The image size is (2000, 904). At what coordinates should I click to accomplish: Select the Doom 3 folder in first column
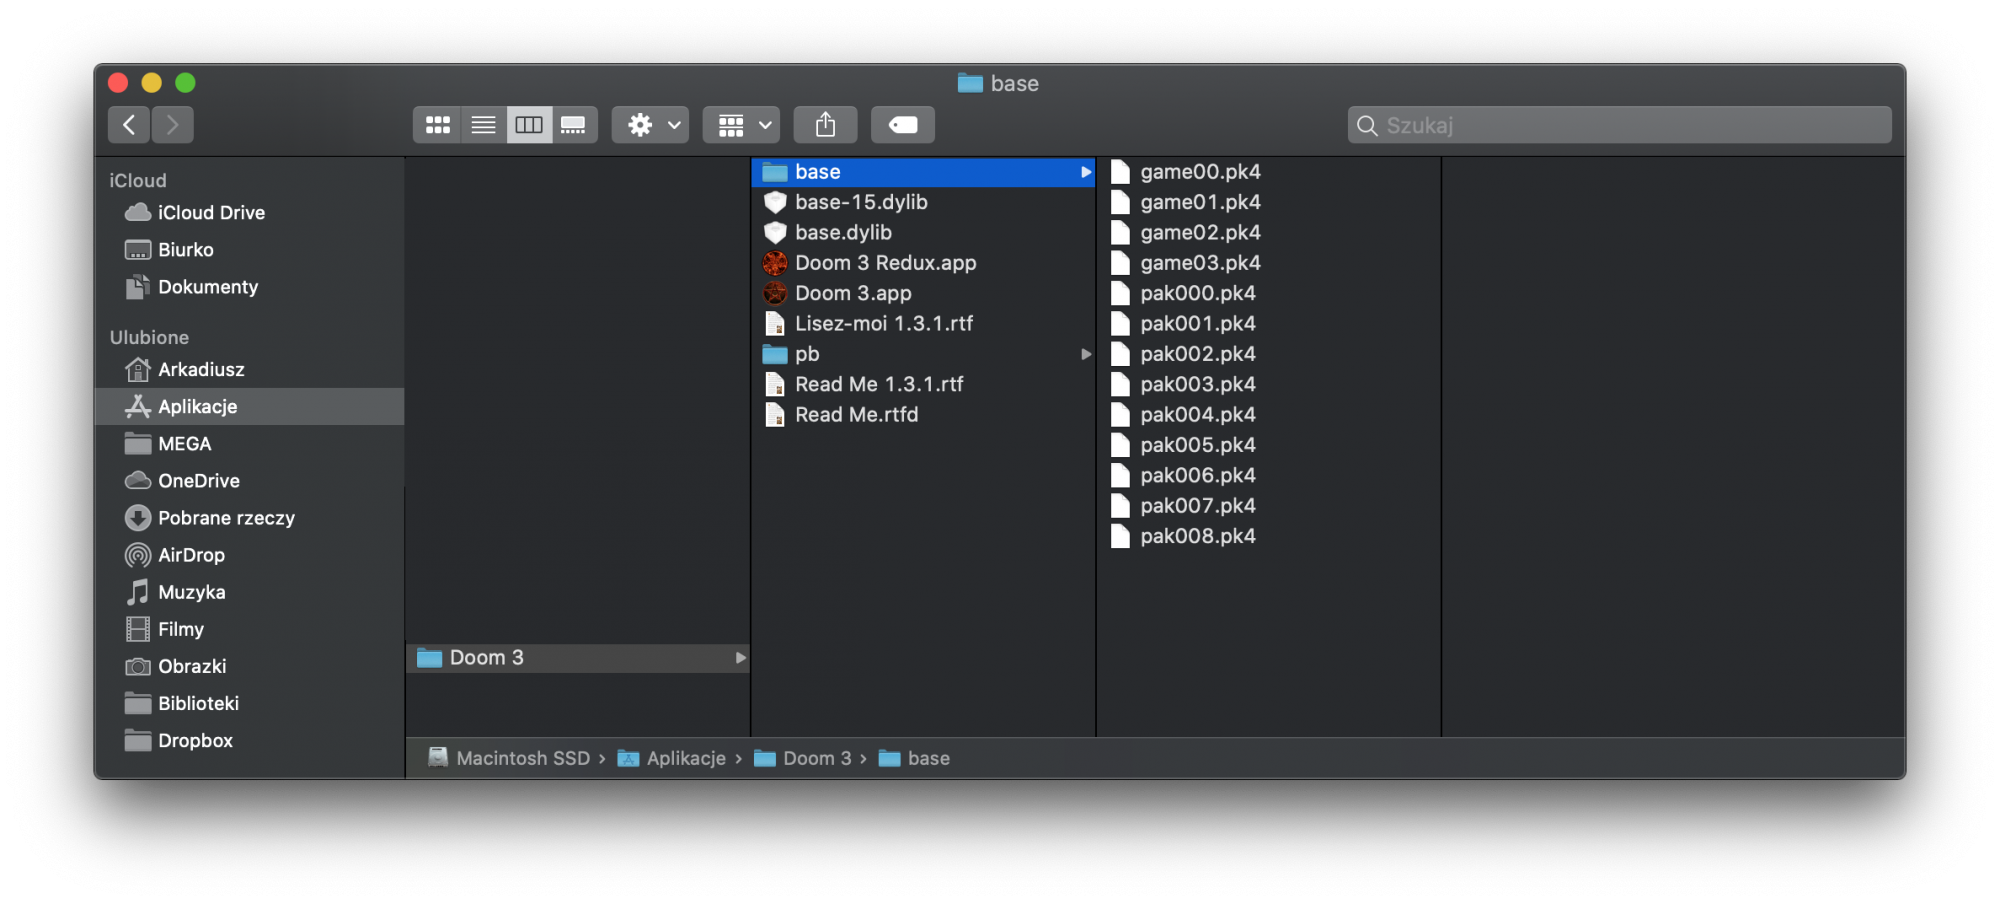click(x=578, y=658)
